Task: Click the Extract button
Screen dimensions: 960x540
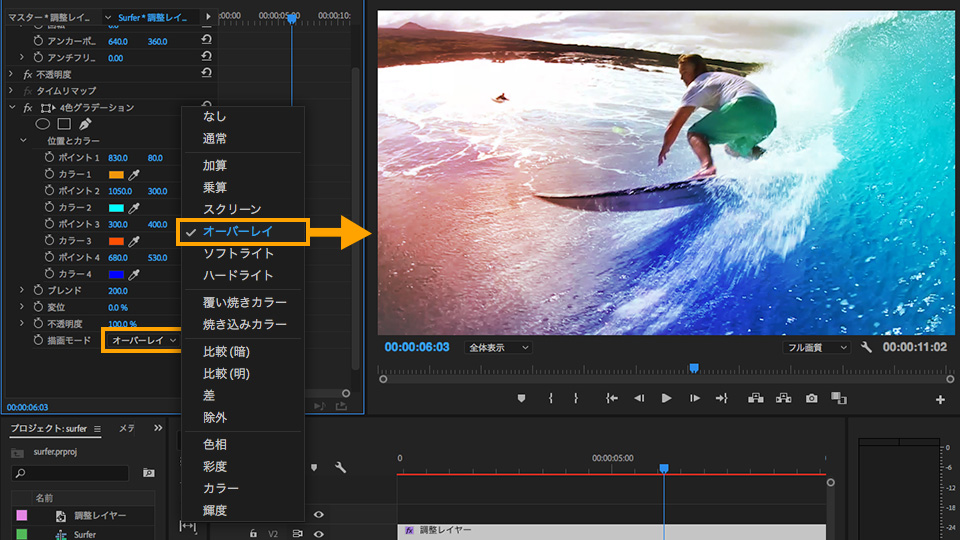Action: 784,399
